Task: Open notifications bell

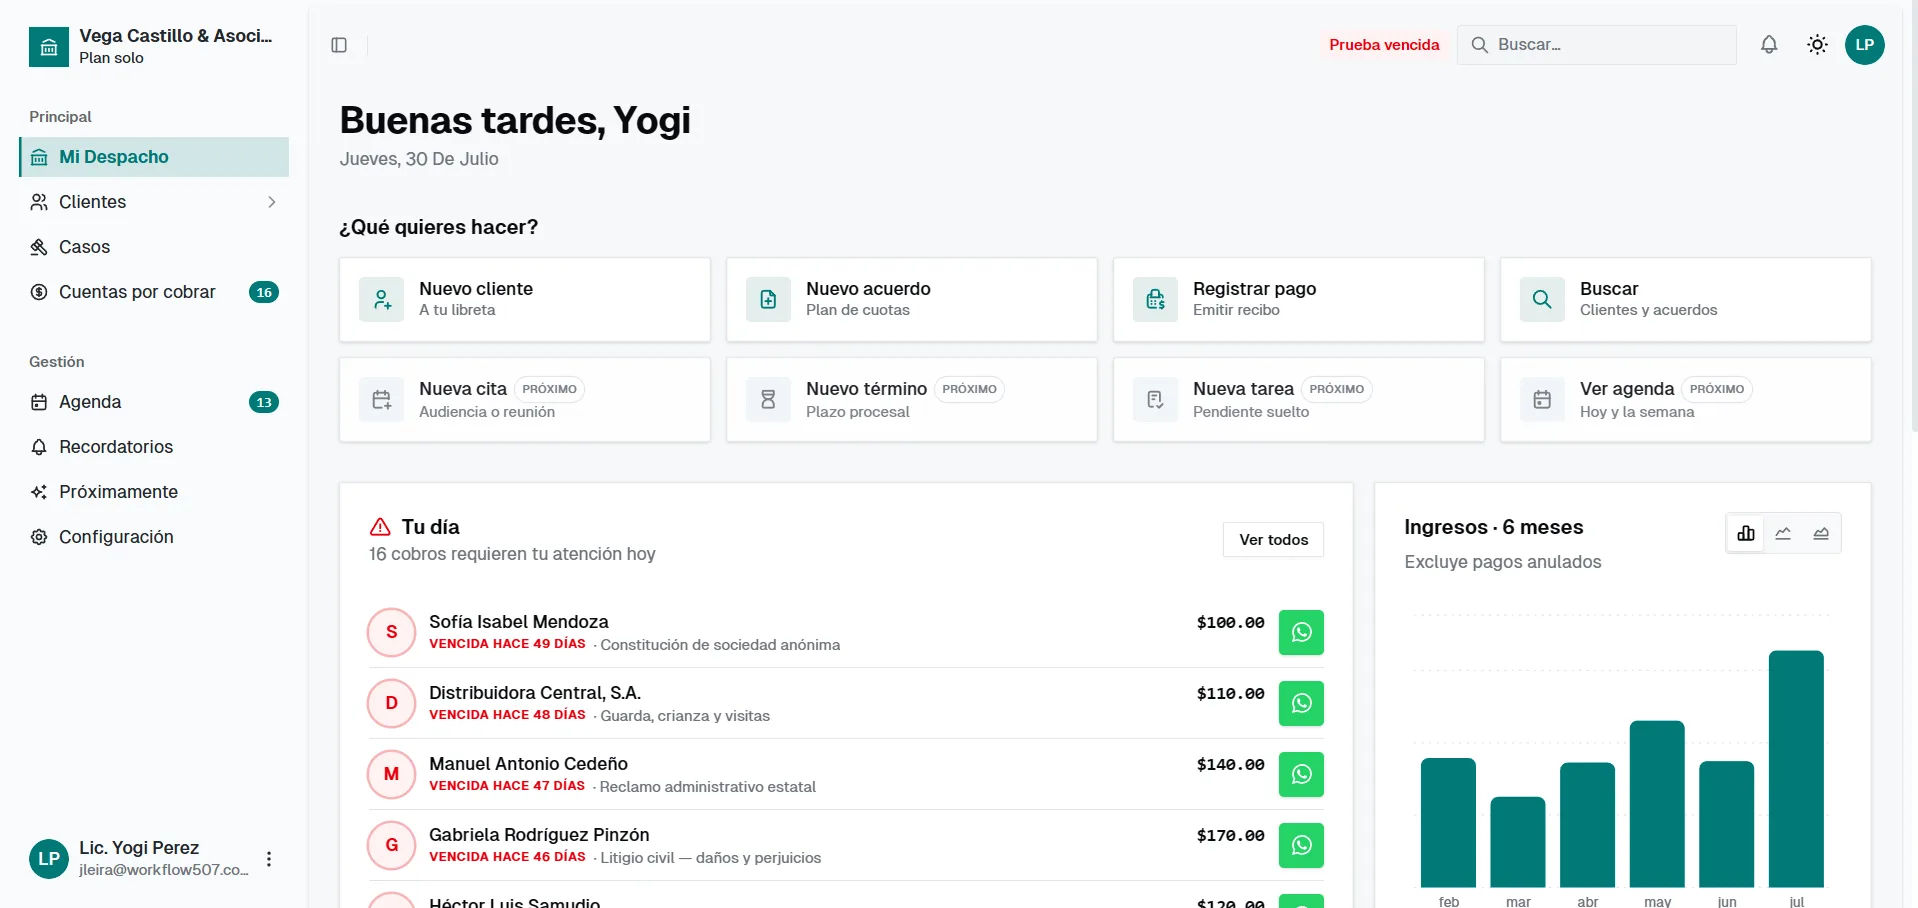Action: tap(1769, 45)
